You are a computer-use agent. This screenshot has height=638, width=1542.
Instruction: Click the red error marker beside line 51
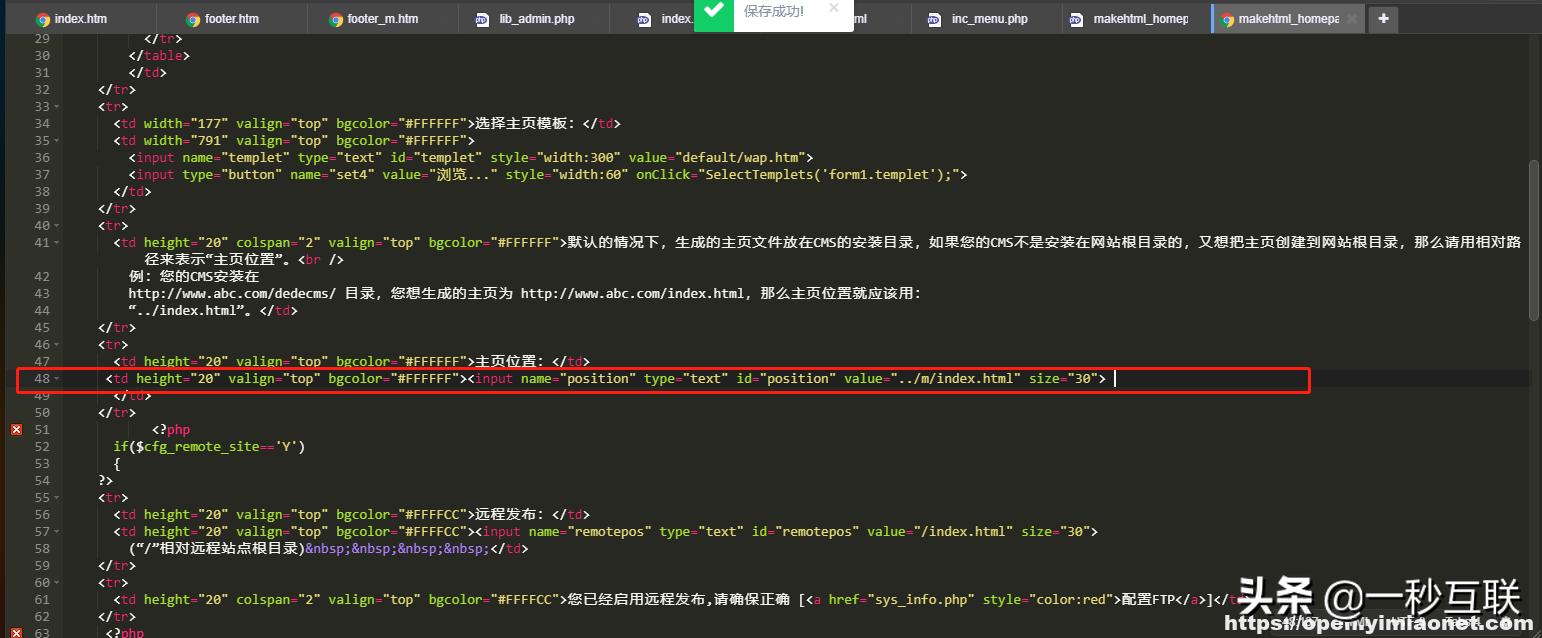(15, 429)
